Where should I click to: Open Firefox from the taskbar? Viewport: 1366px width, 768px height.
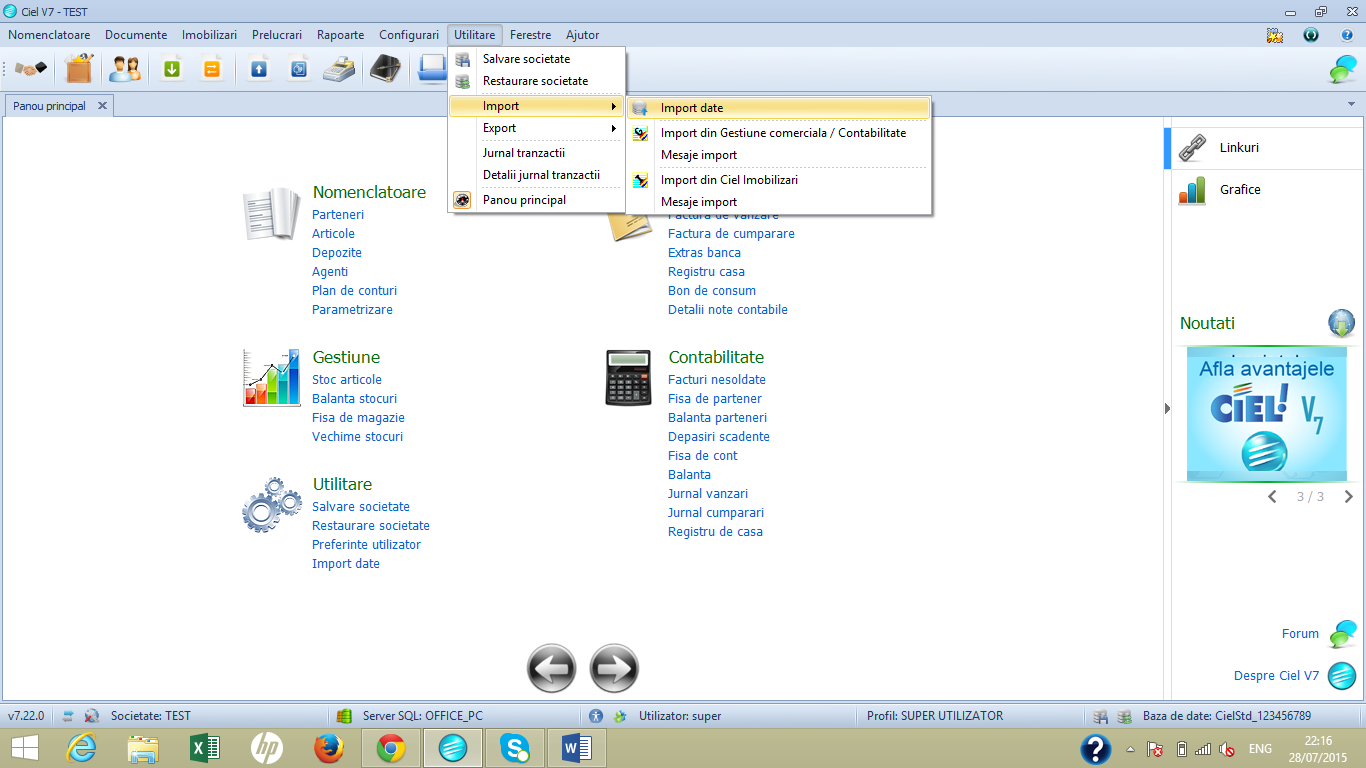point(329,748)
